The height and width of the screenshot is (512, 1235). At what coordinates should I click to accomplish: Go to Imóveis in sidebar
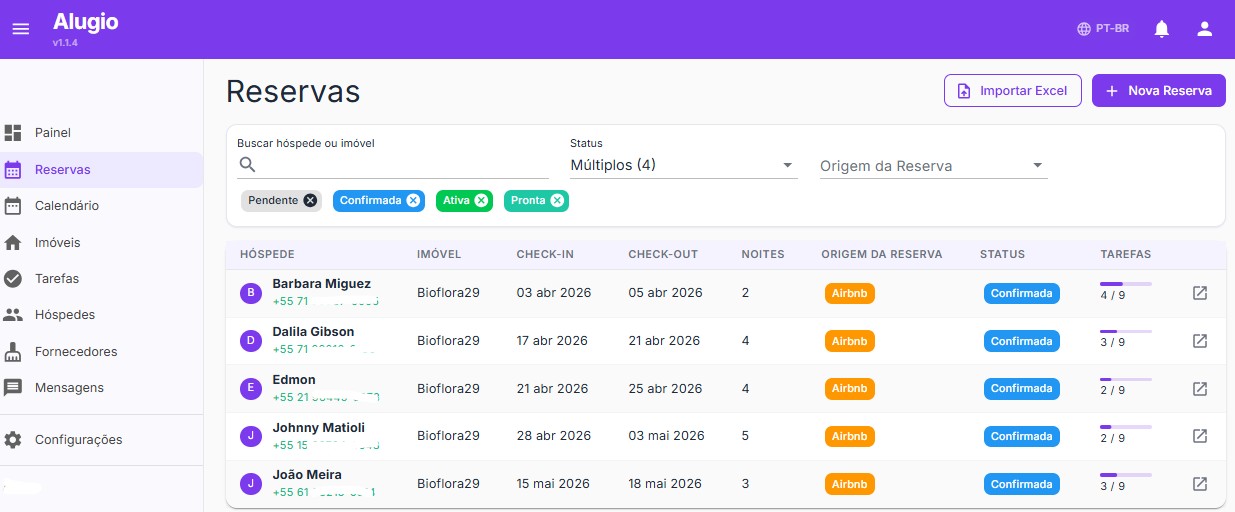coord(102,243)
